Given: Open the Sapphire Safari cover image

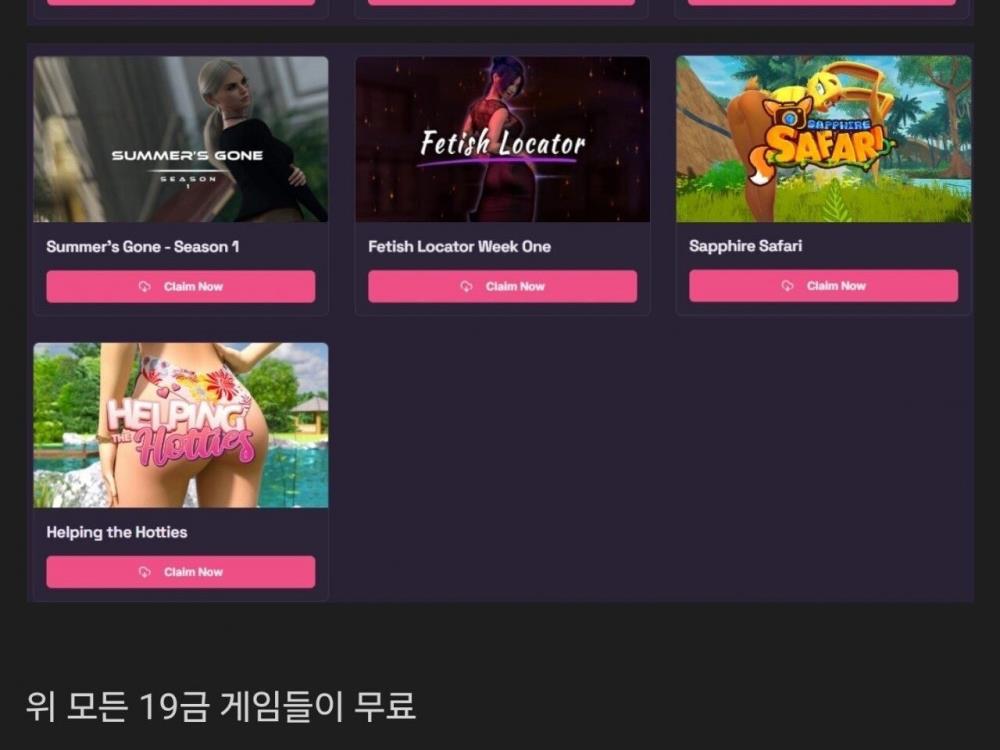Looking at the screenshot, I should (824, 139).
